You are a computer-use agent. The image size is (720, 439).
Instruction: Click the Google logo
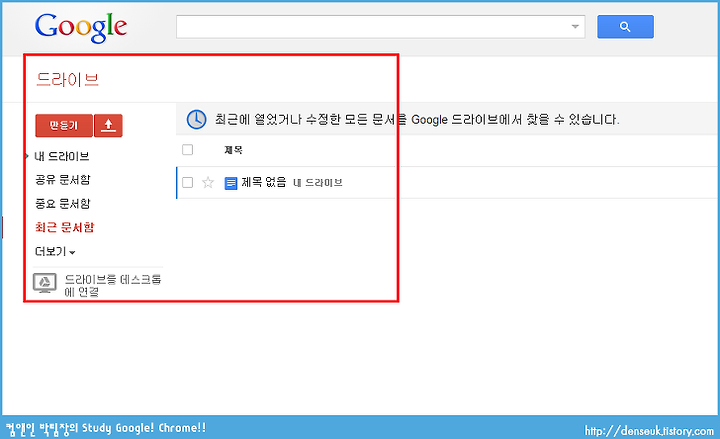point(81,28)
